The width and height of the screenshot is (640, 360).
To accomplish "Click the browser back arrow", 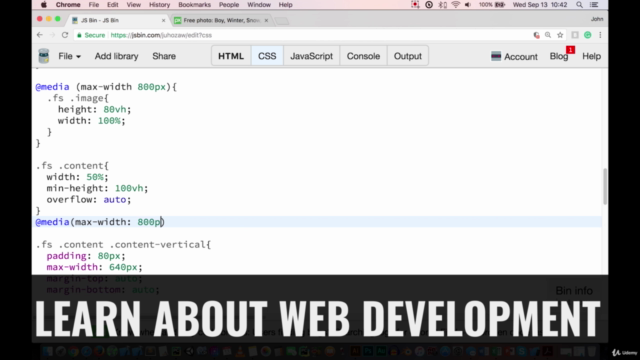I will click(x=40, y=35).
